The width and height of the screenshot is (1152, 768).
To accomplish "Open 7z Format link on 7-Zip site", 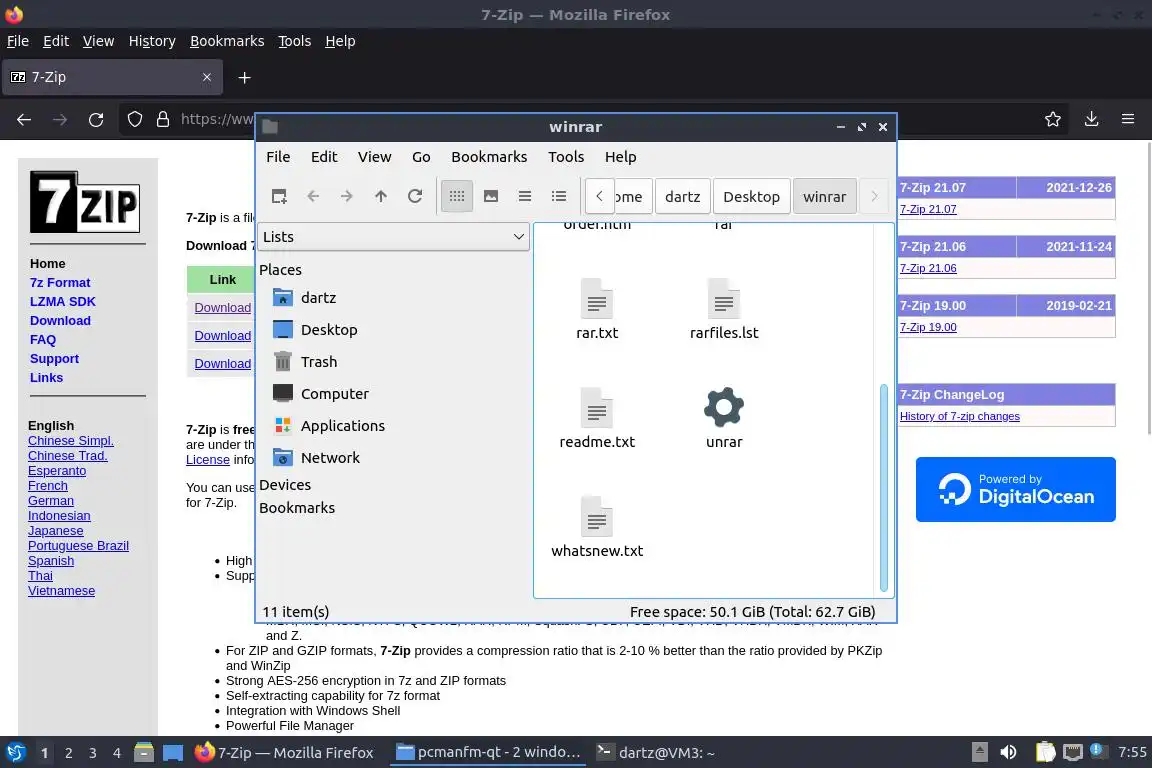I will click(x=60, y=283).
